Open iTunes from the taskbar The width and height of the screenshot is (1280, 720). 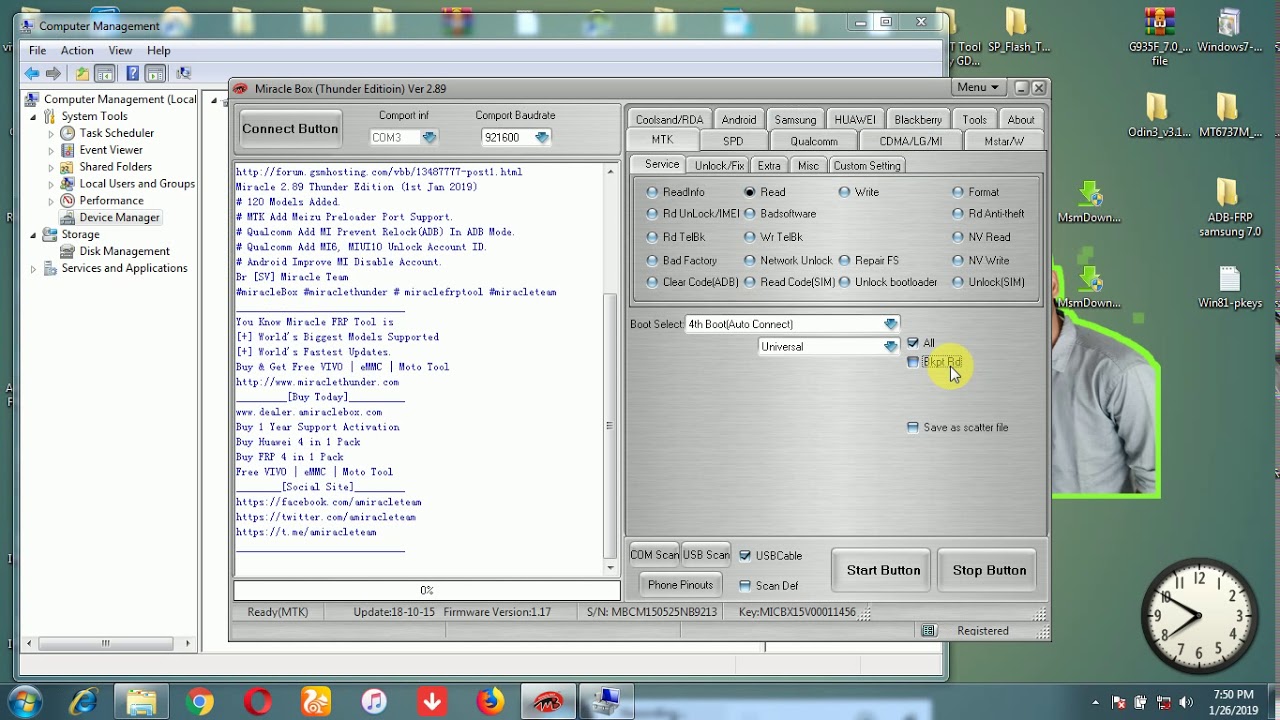pos(374,702)
